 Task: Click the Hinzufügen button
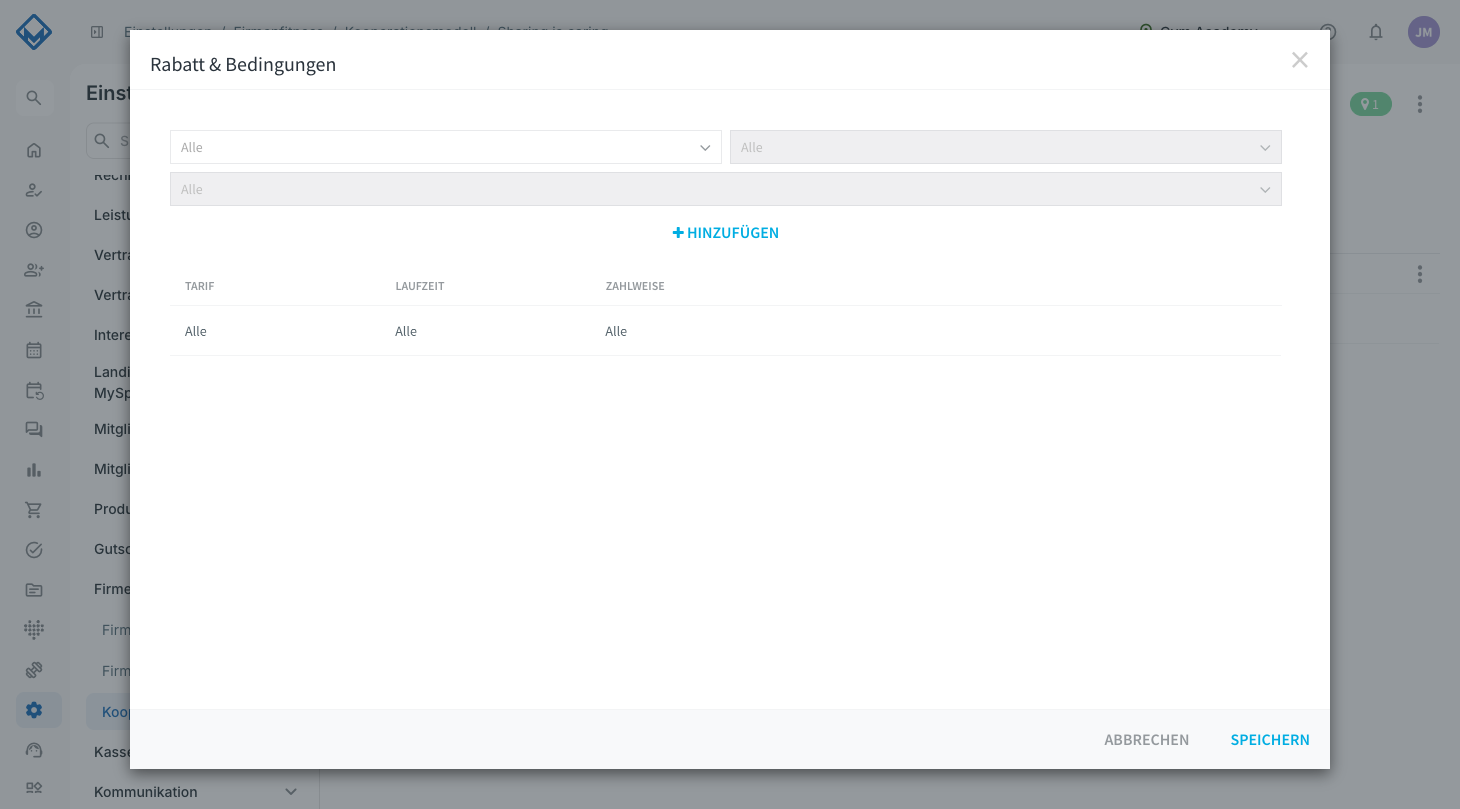click(726, 233)
